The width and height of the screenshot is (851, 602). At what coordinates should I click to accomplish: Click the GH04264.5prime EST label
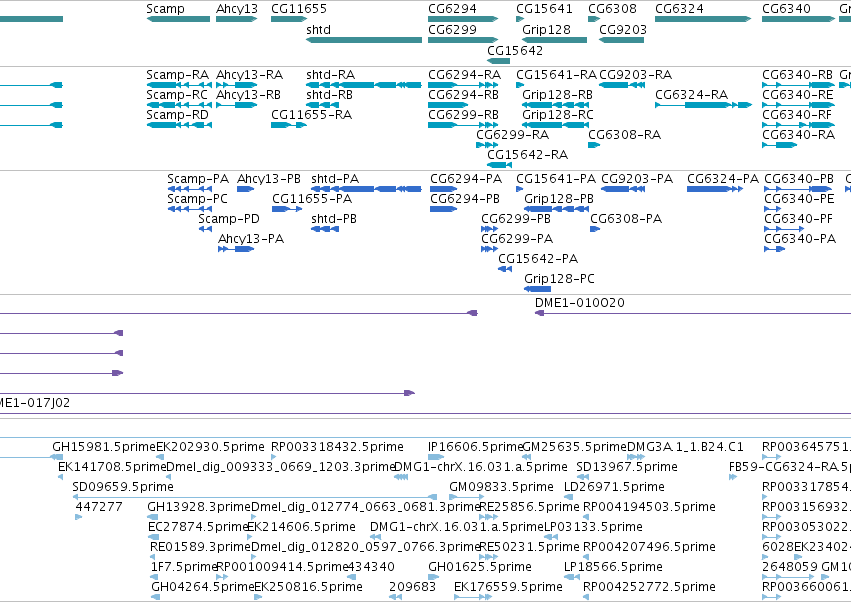[203, 587]
